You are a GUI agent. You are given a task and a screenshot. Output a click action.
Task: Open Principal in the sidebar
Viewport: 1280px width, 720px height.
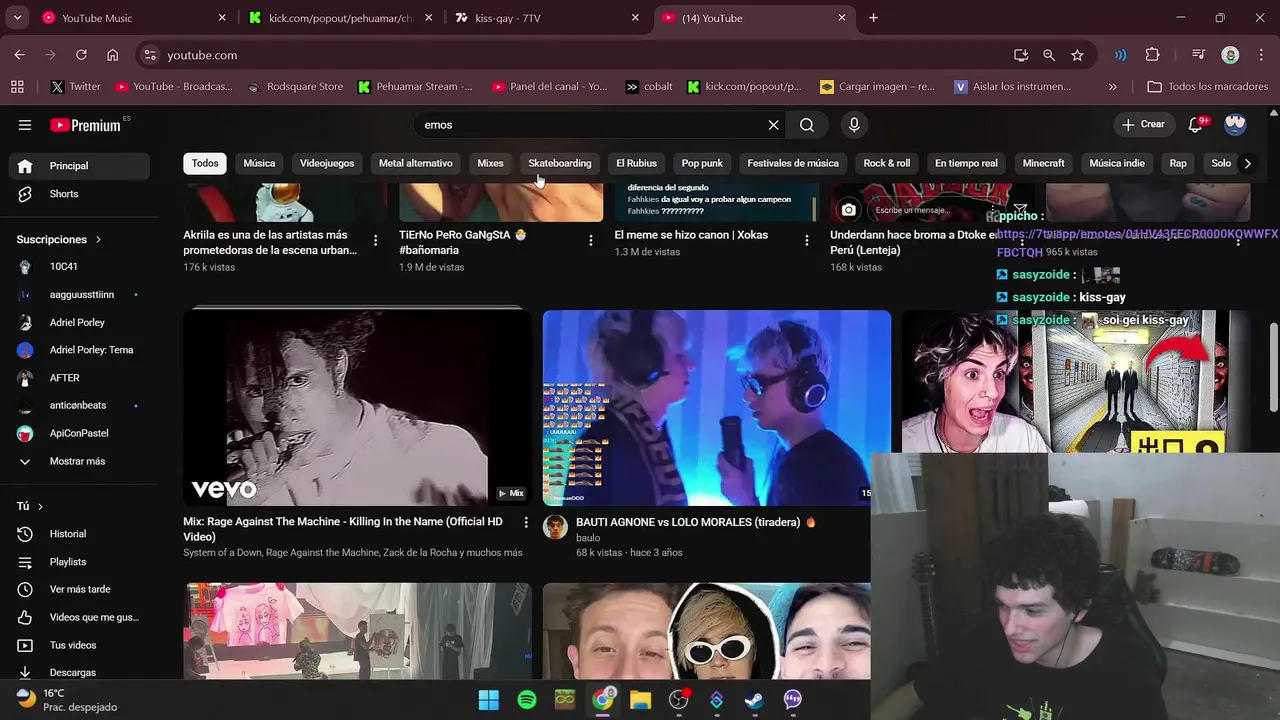click(80, 166)
